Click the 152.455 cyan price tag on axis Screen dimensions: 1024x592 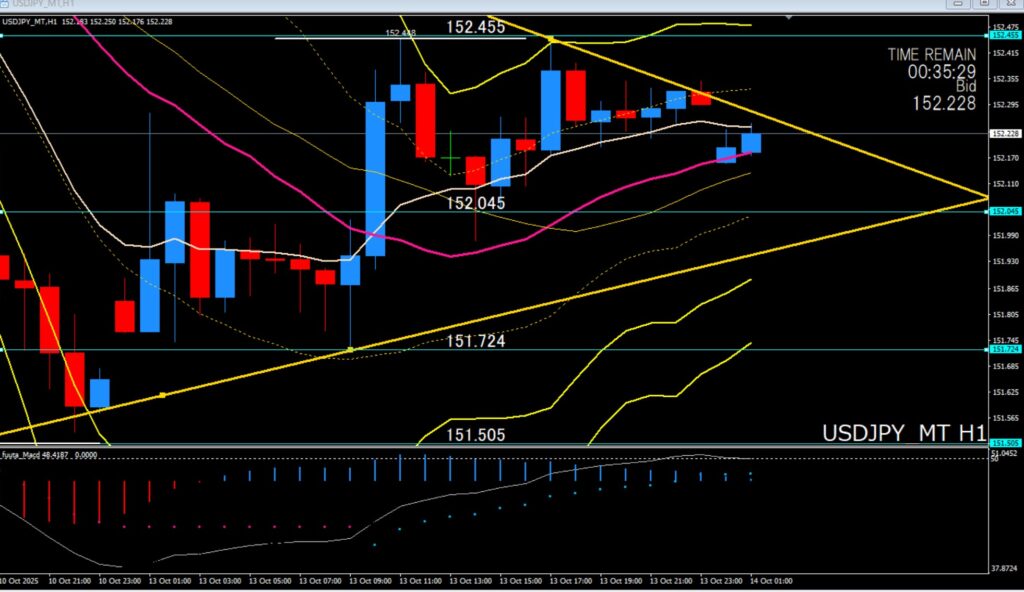point(1003,35)
